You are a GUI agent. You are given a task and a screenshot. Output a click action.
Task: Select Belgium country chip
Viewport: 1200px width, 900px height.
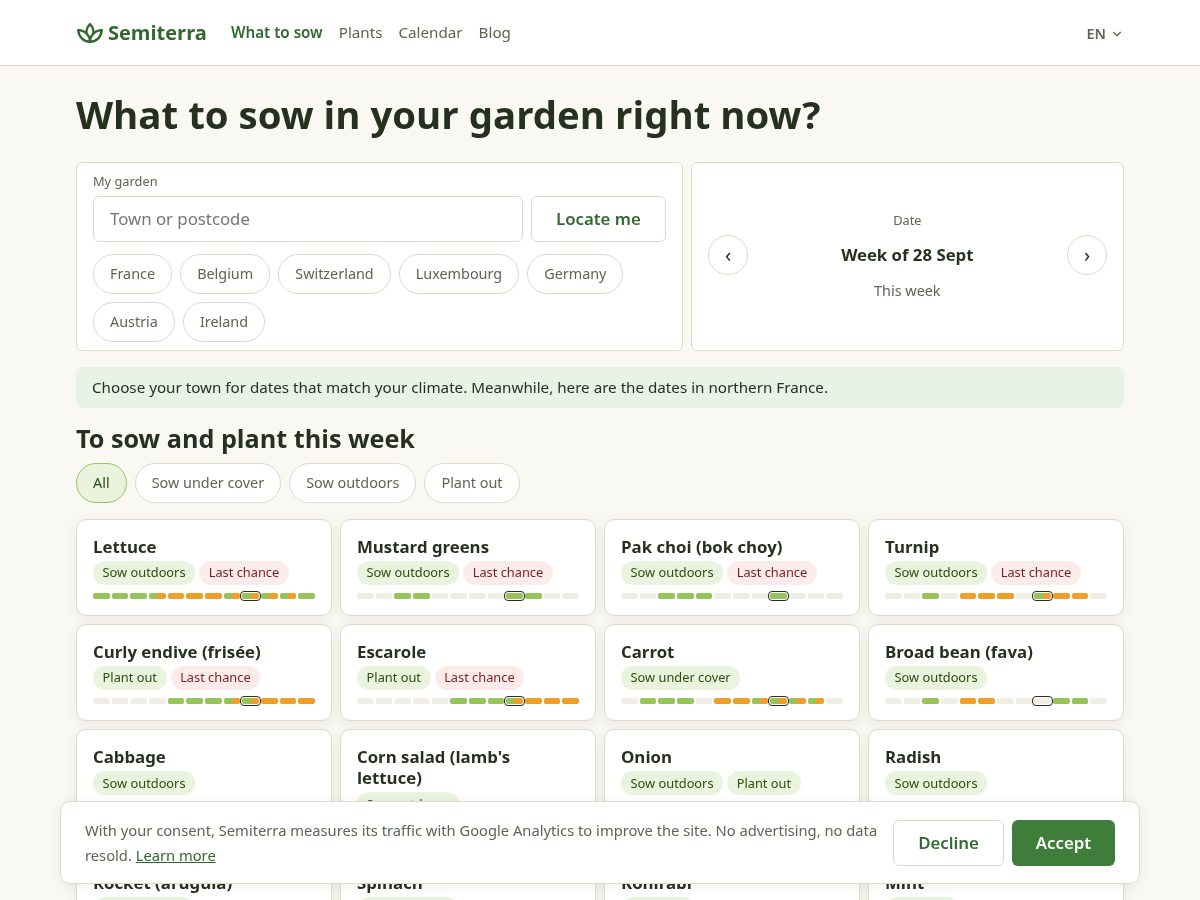[x=225, y=274]
